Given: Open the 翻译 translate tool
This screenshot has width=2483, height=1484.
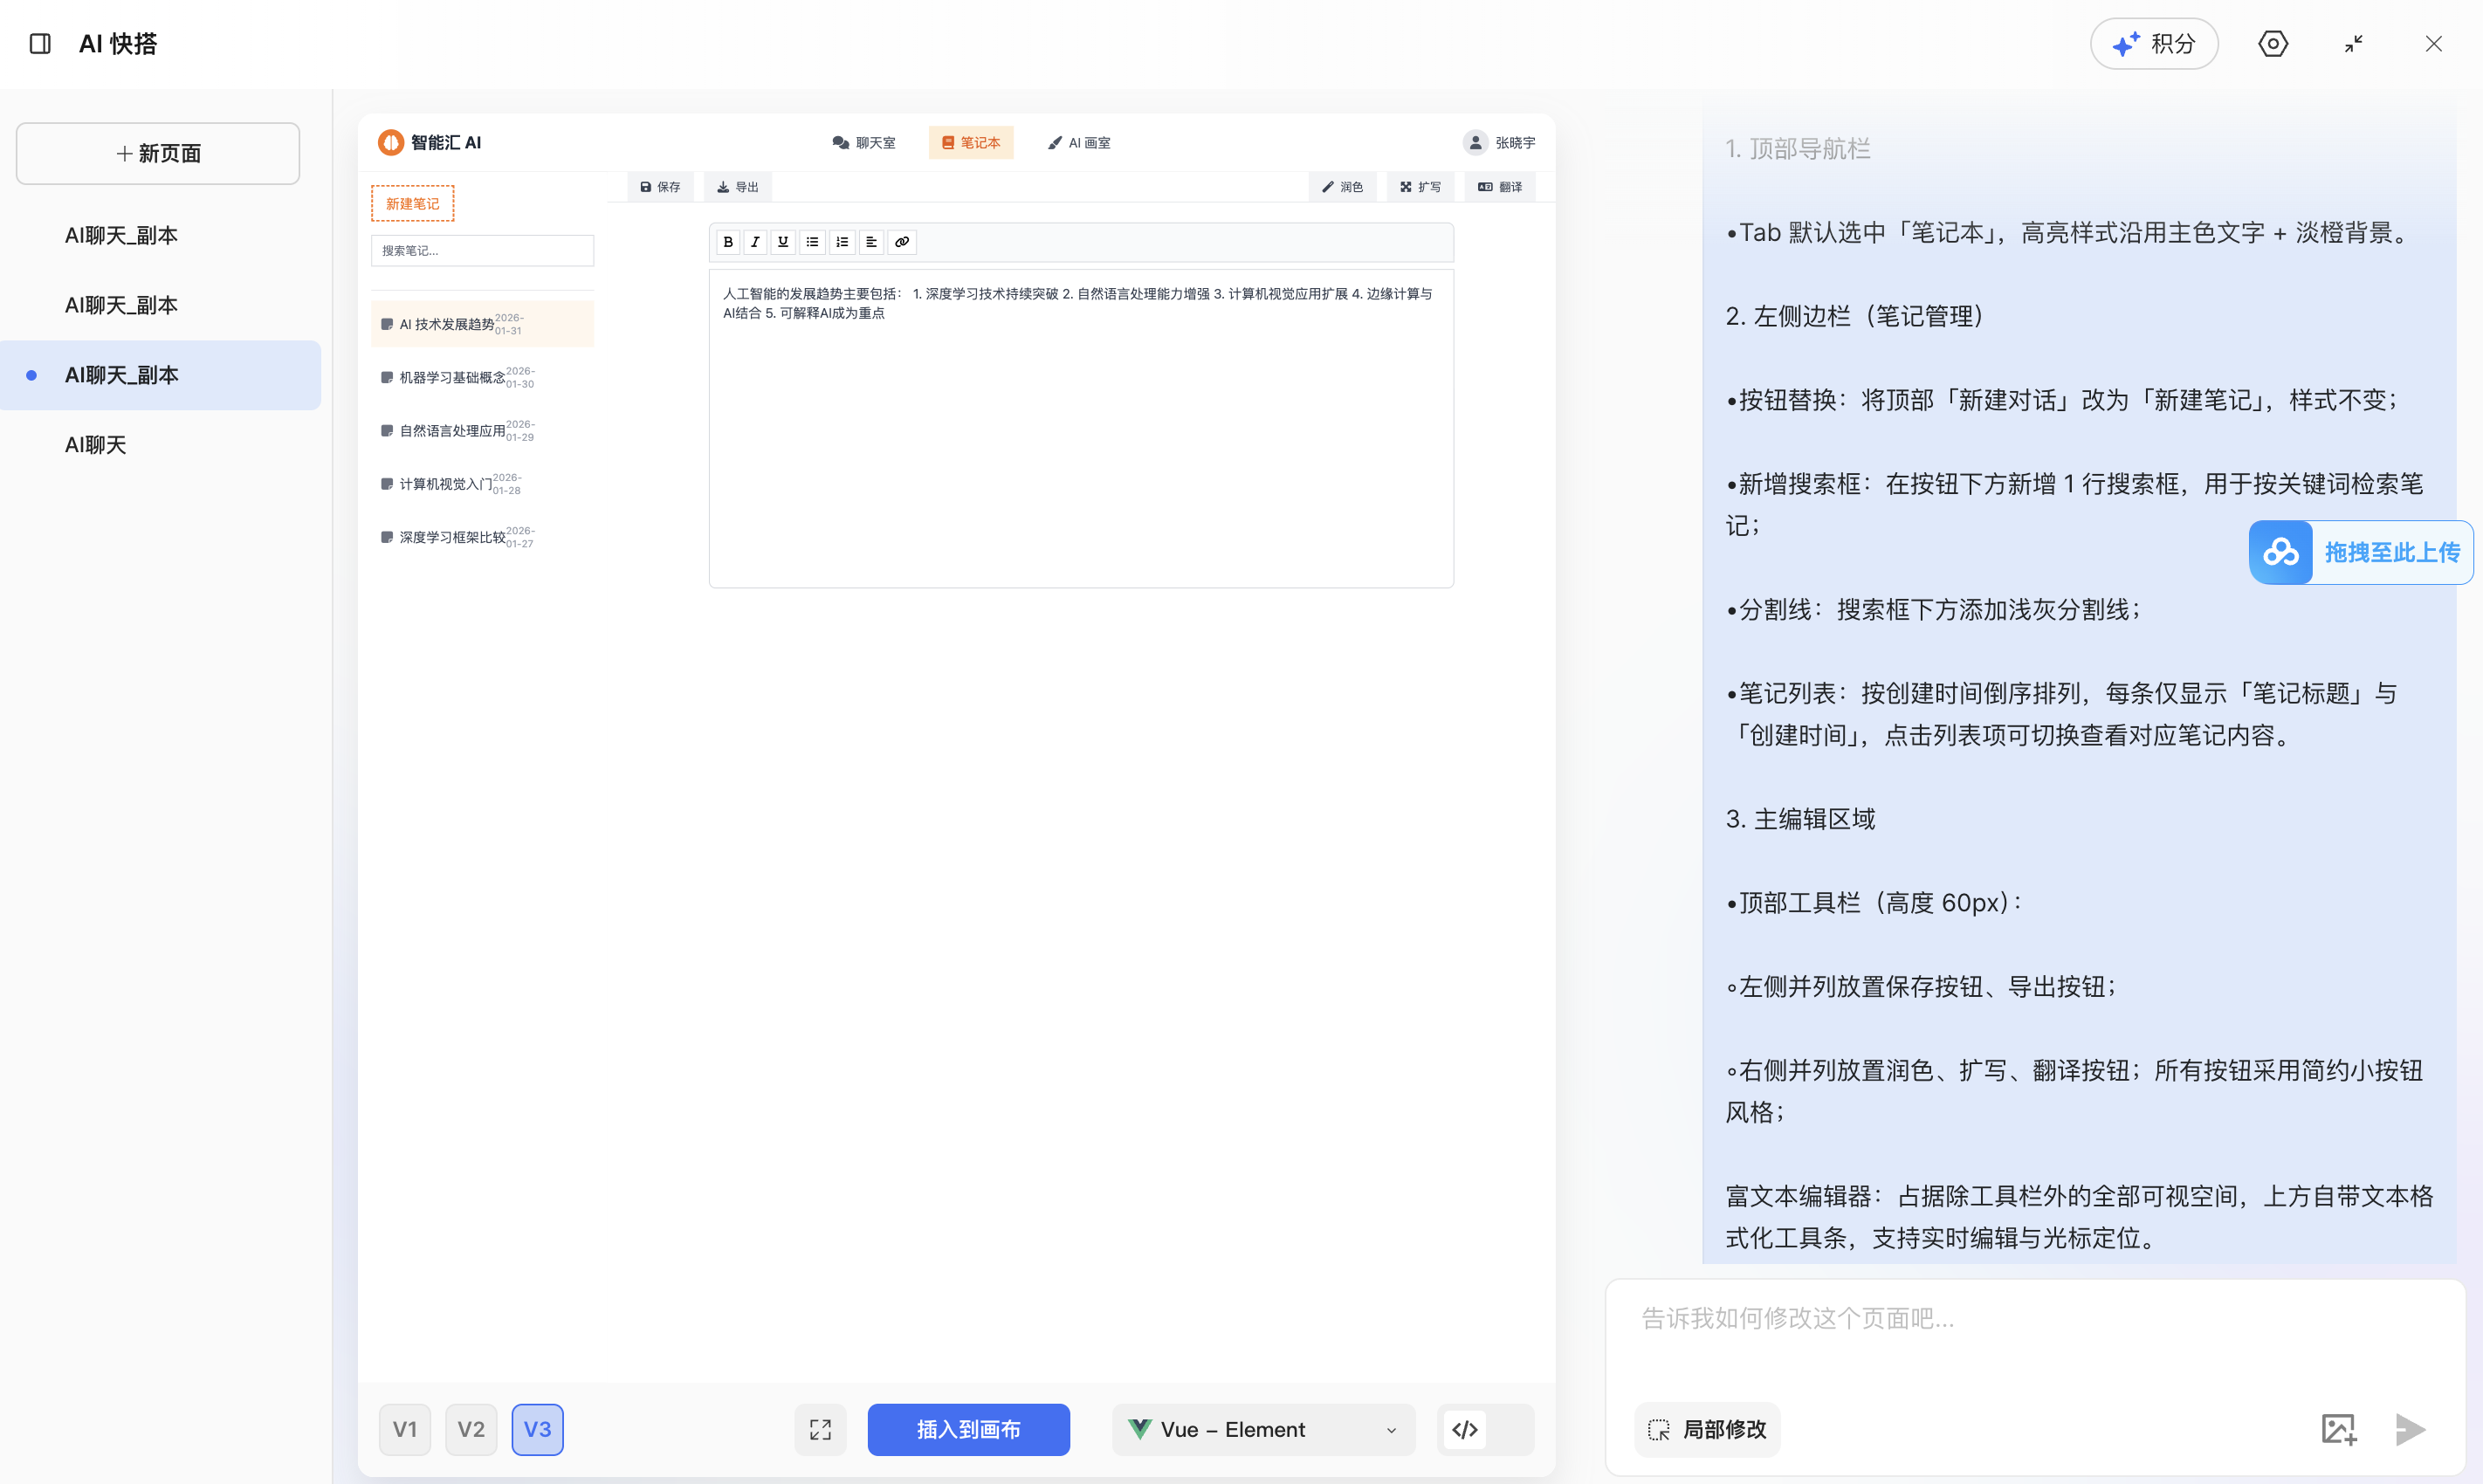Looking at the screenshot, I should coord(1499,186).
